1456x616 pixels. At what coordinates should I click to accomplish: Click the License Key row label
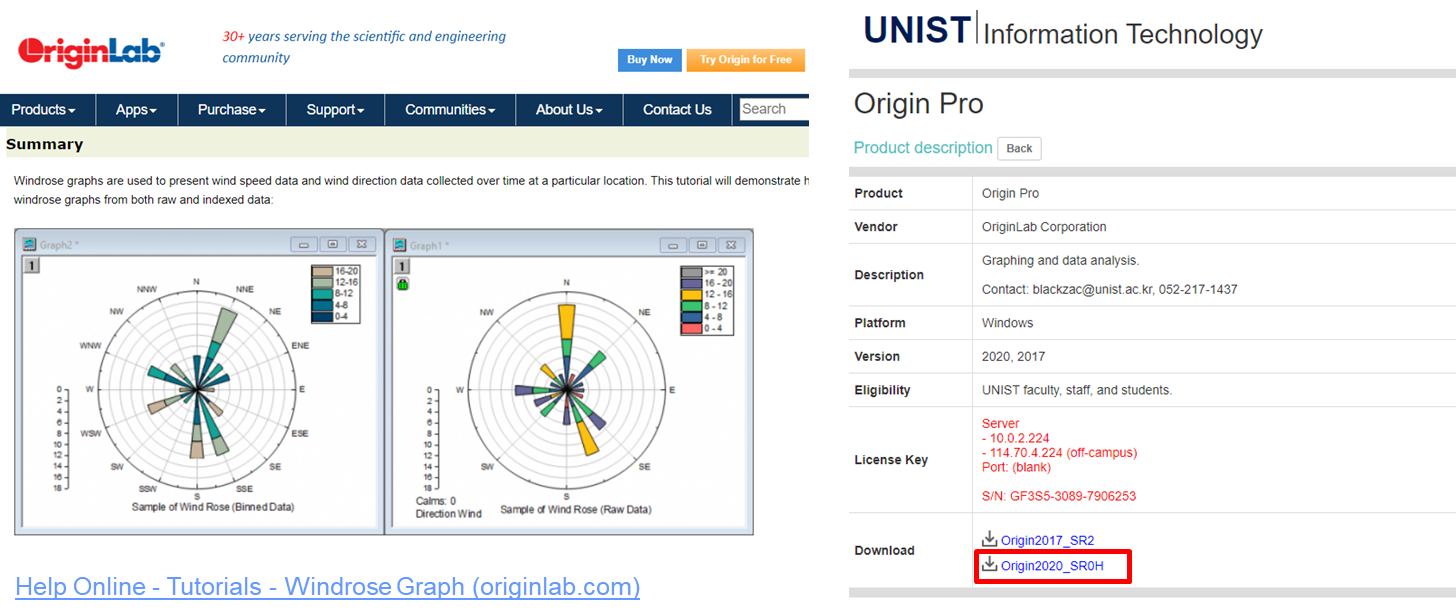coord(891,460)
